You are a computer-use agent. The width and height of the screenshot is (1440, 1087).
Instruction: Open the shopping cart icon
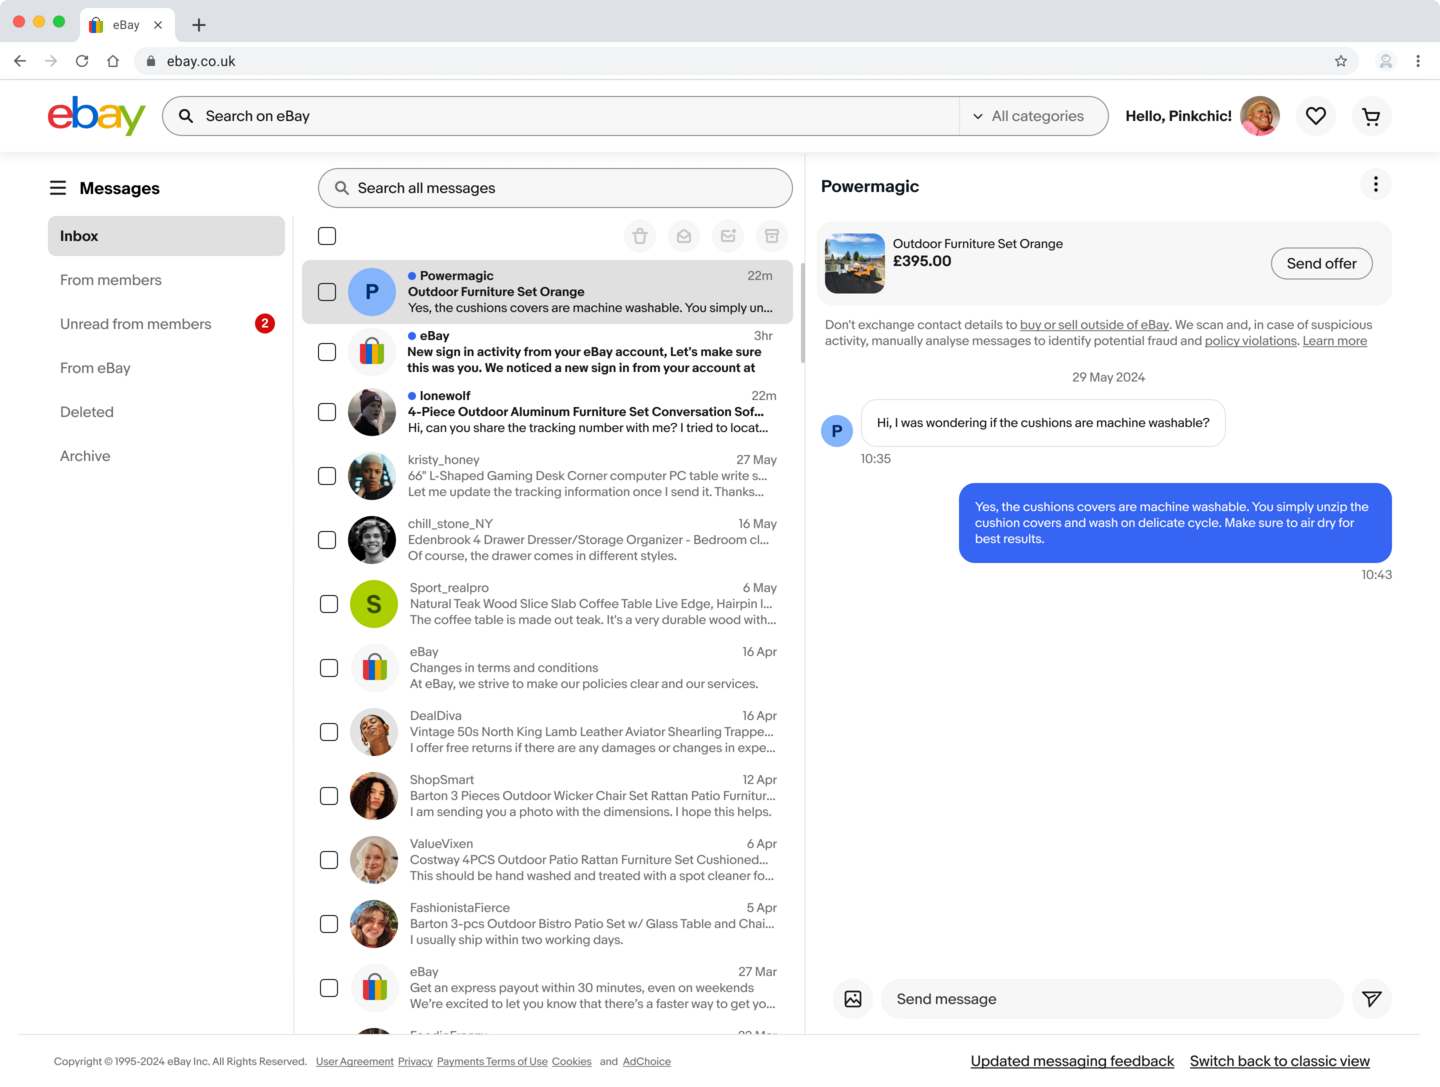1372,116
